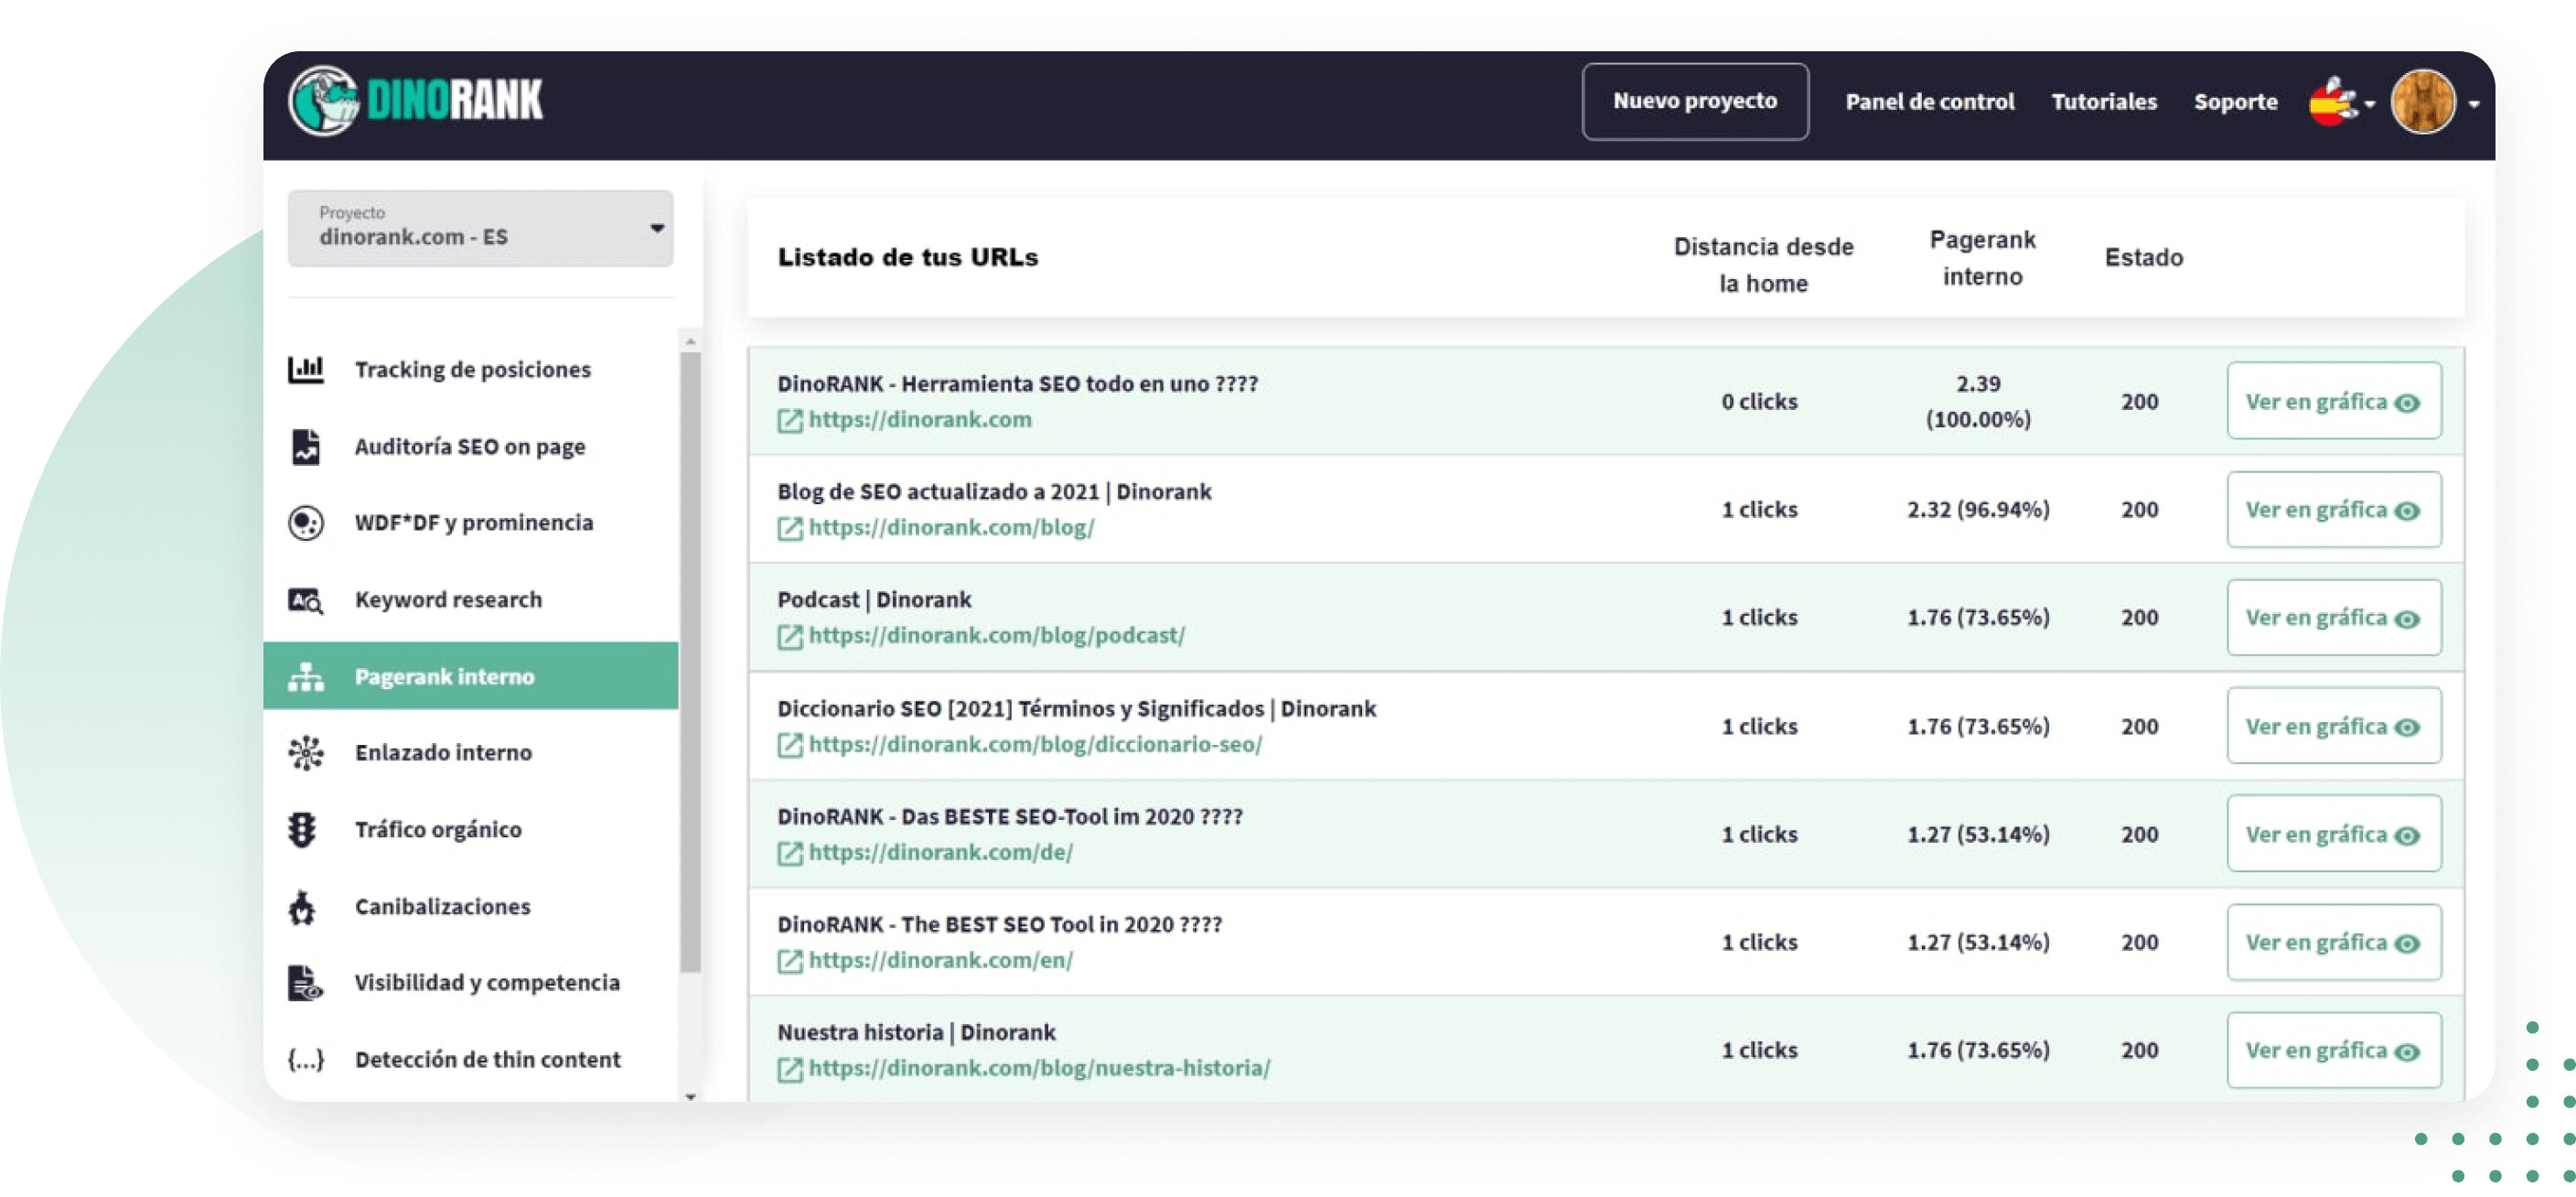Open the dinorank.com/blog/nuestra-historia/ link
This screenshot has height=1197, width=2576.
click(1040, 1068)
